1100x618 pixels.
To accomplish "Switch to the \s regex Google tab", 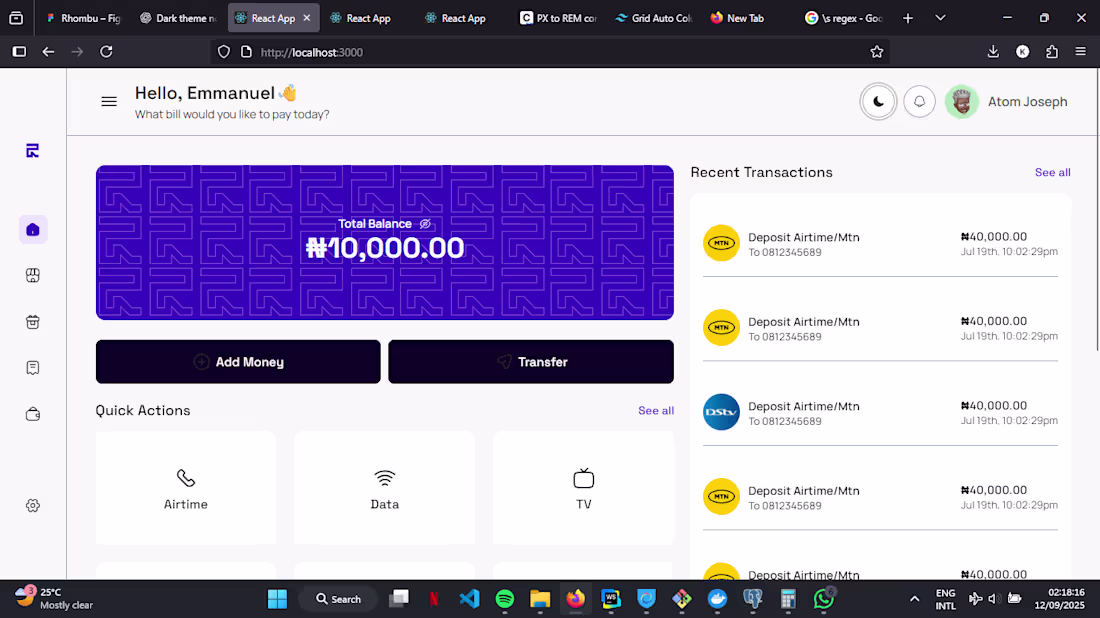I will click(x=845, y=18).
